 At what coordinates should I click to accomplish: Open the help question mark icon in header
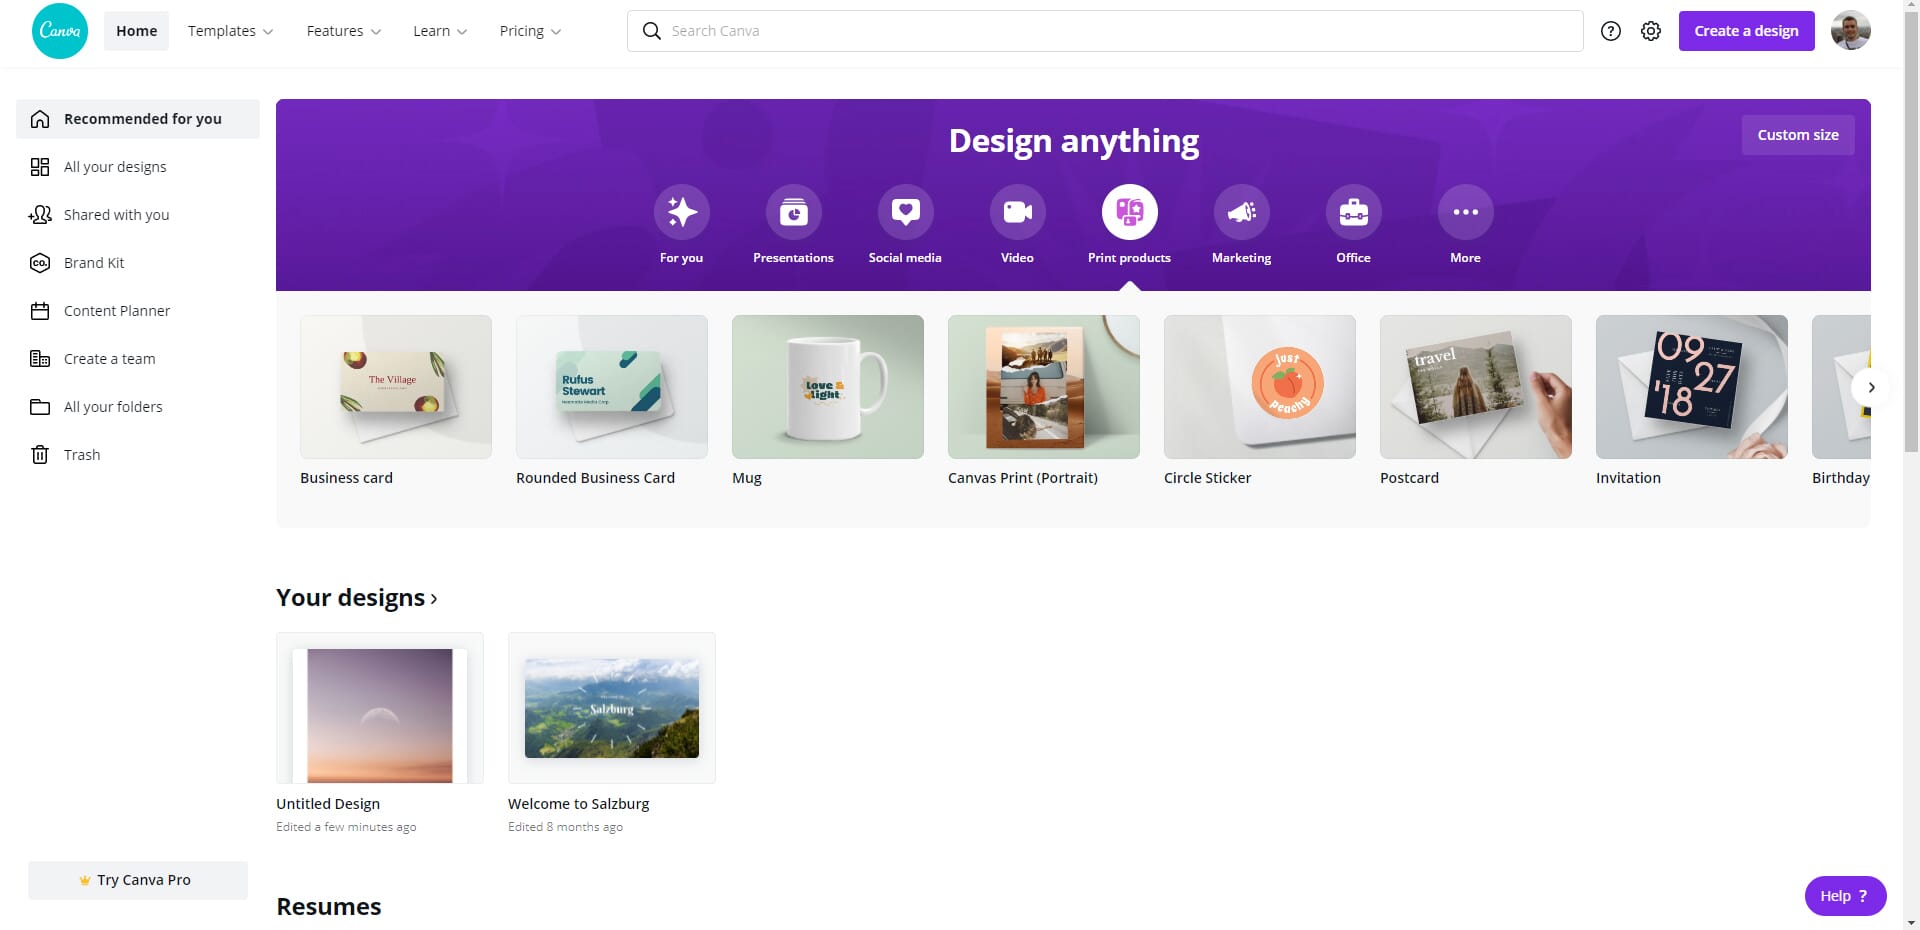click(x=1610, y=31)
